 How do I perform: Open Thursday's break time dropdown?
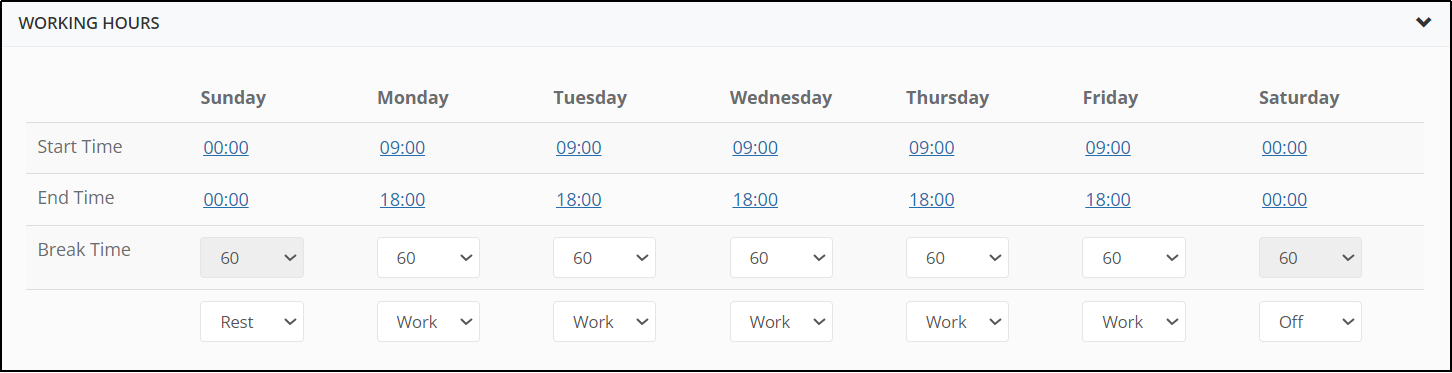957,258
